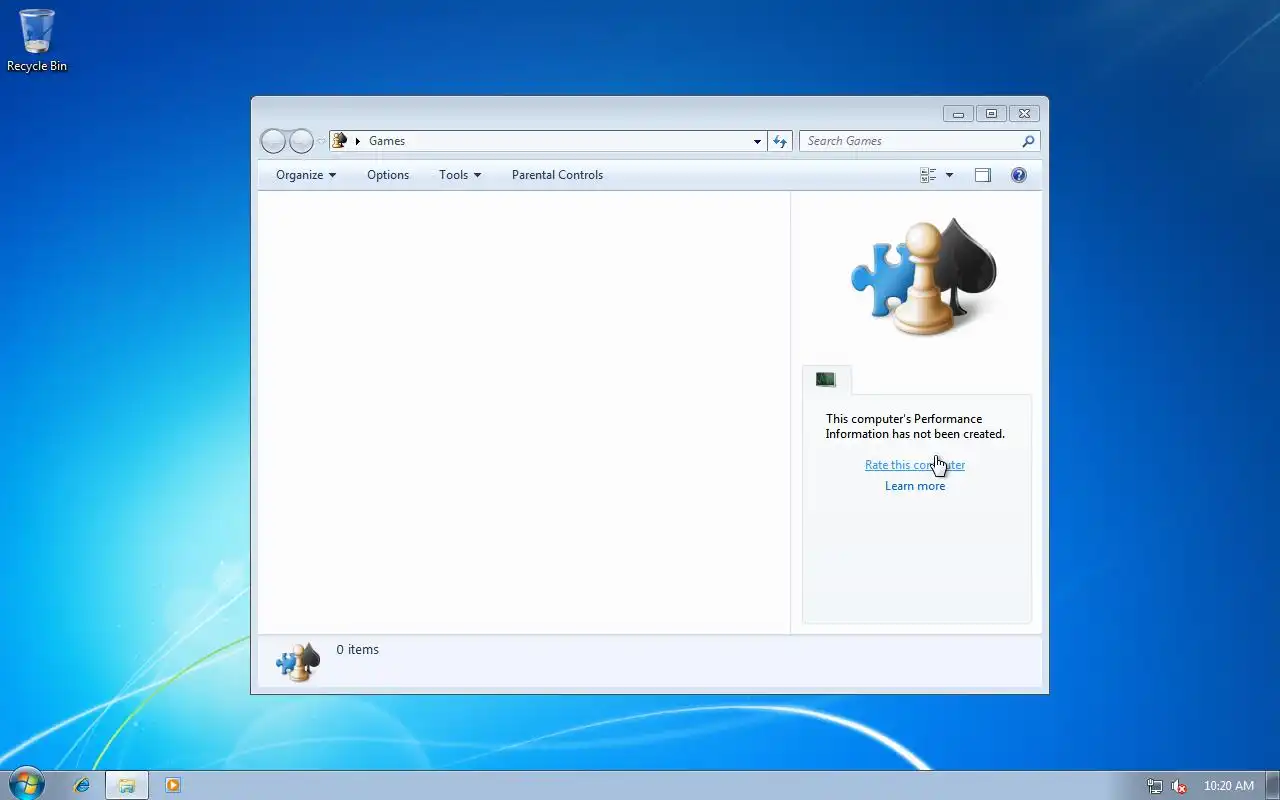Open the address bar history dropdown arrow
The width and height of the screenshot is (1280, 800).
pos(757,141)
